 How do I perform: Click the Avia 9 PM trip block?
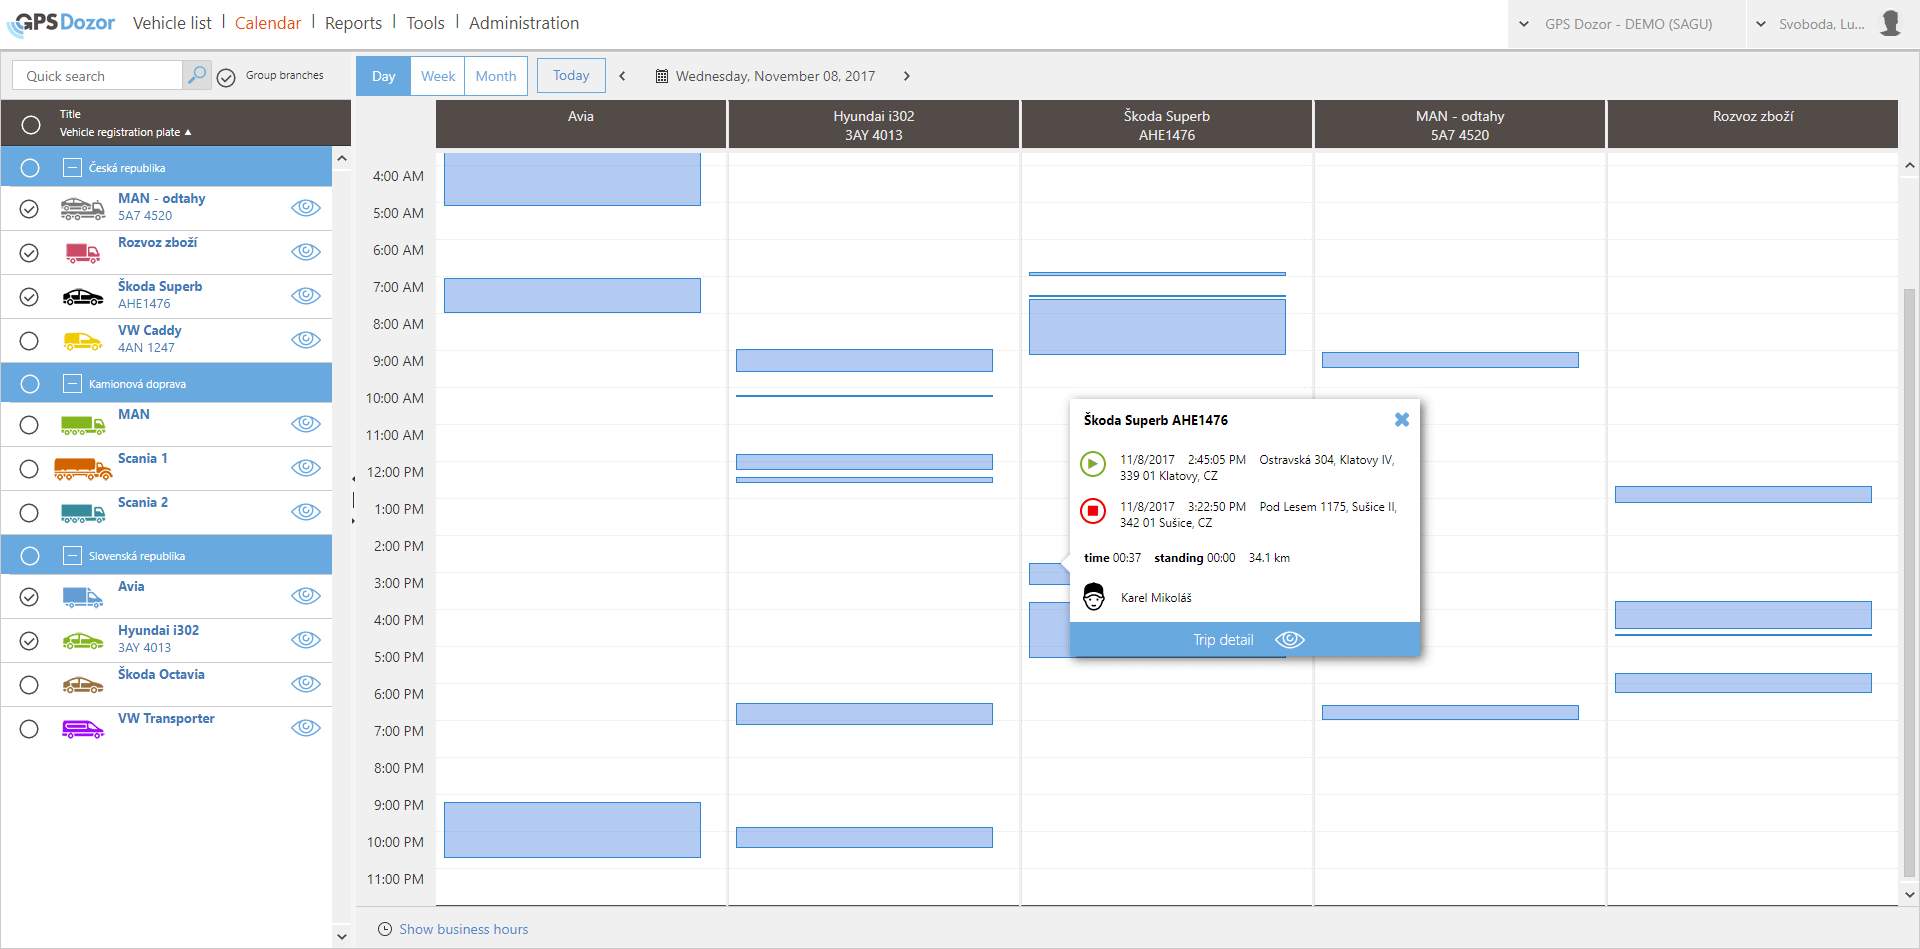click(572, 829)
